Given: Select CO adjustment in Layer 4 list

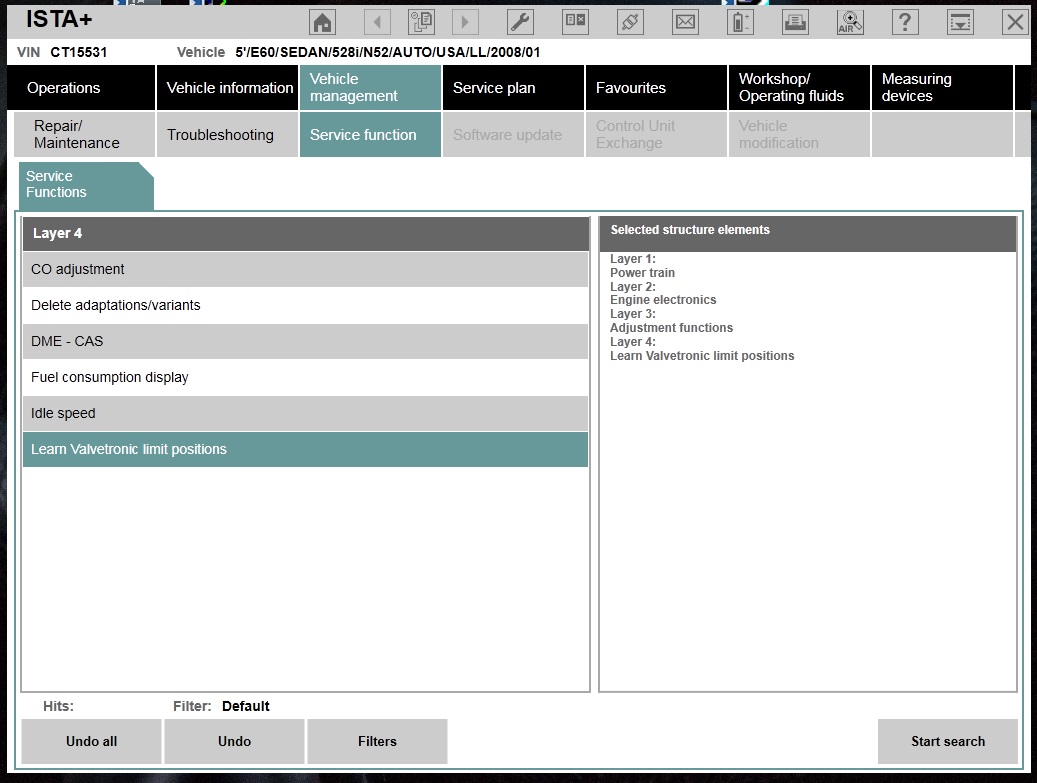Looking at the screenshot, I should tap(305, 269).
